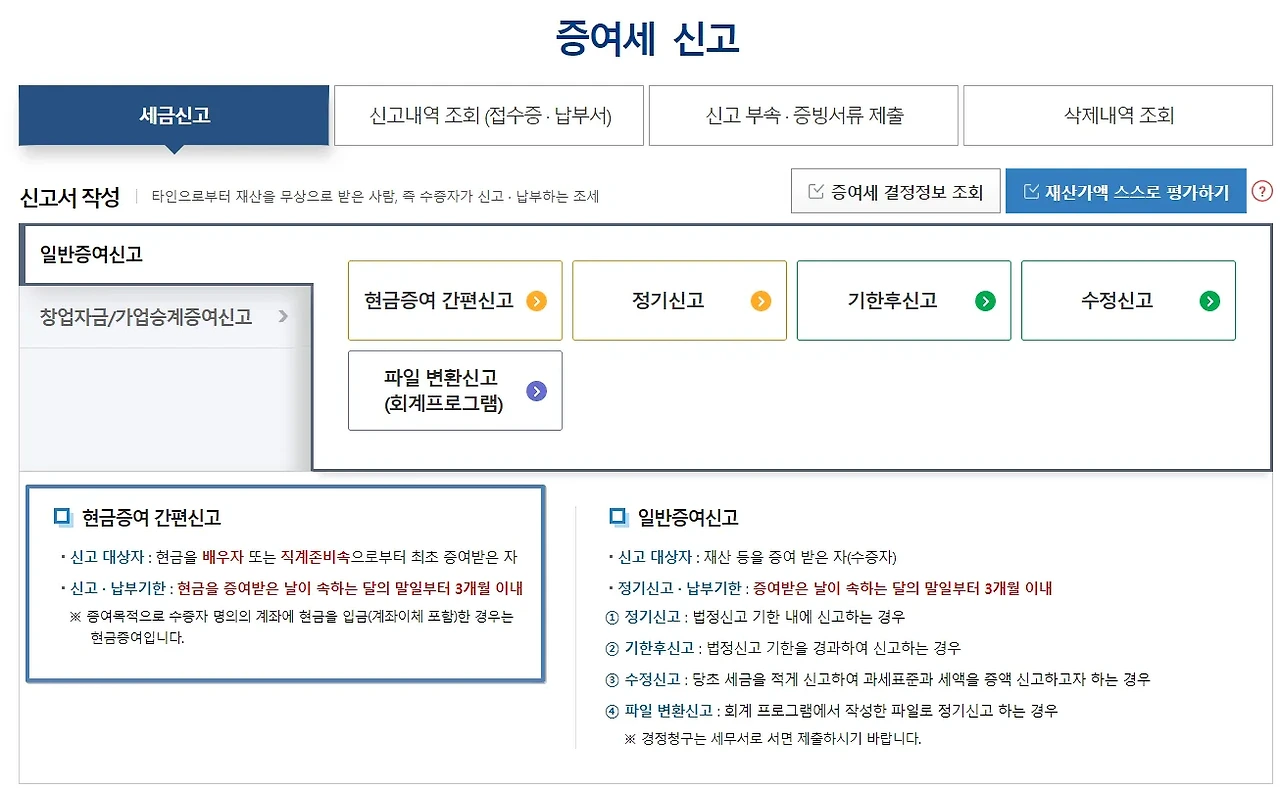
Task: Click the check icon in 재산가액 스스로 평가하기
Action: [x=1031, y=192]
